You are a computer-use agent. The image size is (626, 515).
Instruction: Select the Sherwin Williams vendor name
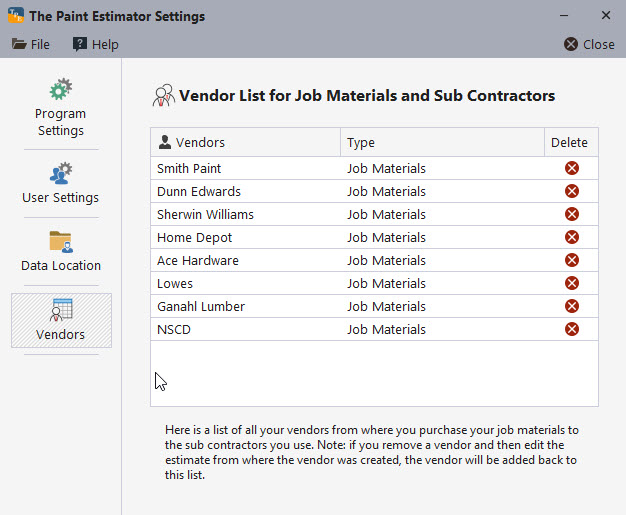pyautogui.click(x=205, y=215)
